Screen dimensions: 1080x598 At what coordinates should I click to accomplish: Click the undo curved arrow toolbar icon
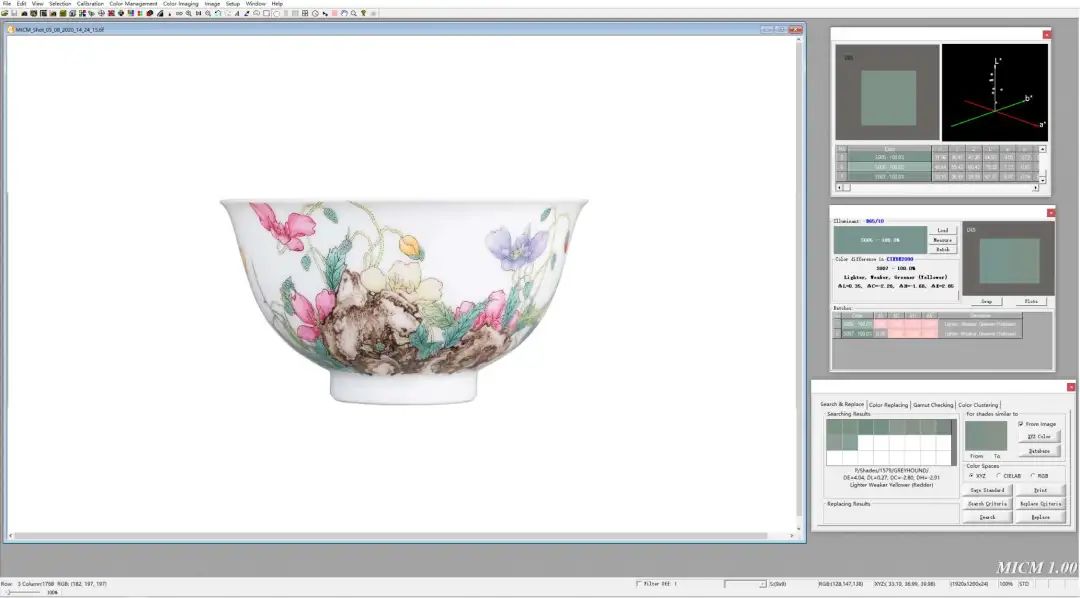218,13
